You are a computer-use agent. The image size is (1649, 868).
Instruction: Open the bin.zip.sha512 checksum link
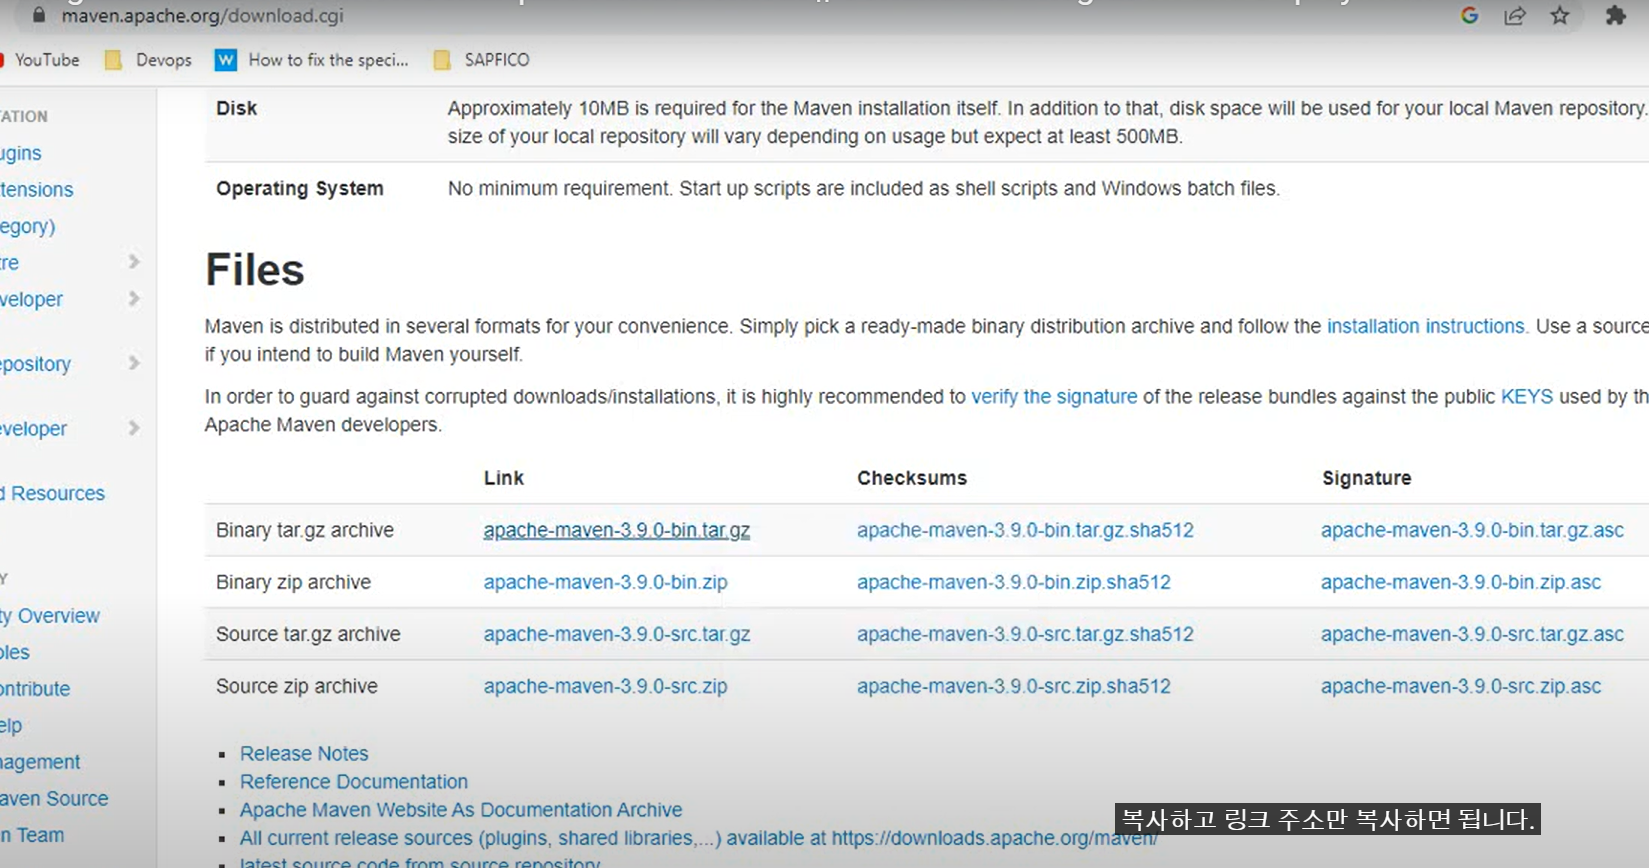[x=1013, y=582]
